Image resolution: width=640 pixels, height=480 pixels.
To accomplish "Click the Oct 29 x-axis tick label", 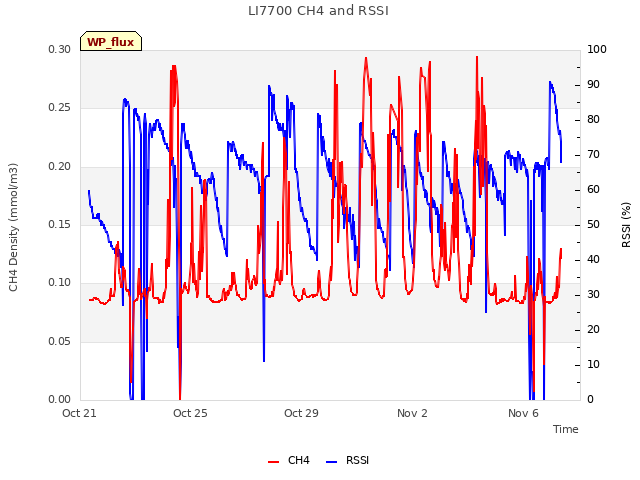I will pos(301,413).
